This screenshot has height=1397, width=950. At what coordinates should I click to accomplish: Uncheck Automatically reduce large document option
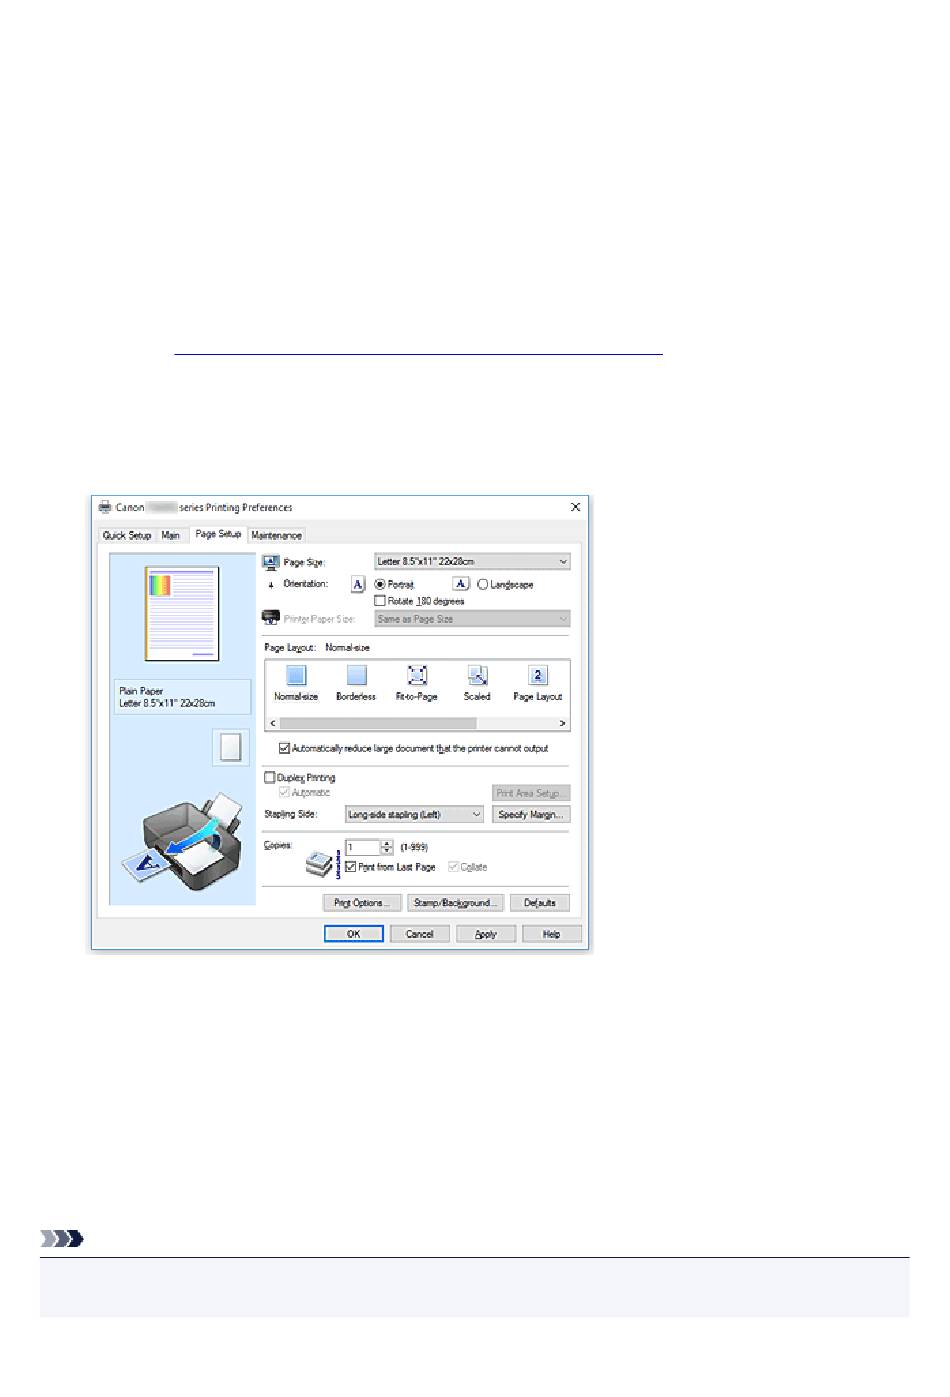(284, 748)
